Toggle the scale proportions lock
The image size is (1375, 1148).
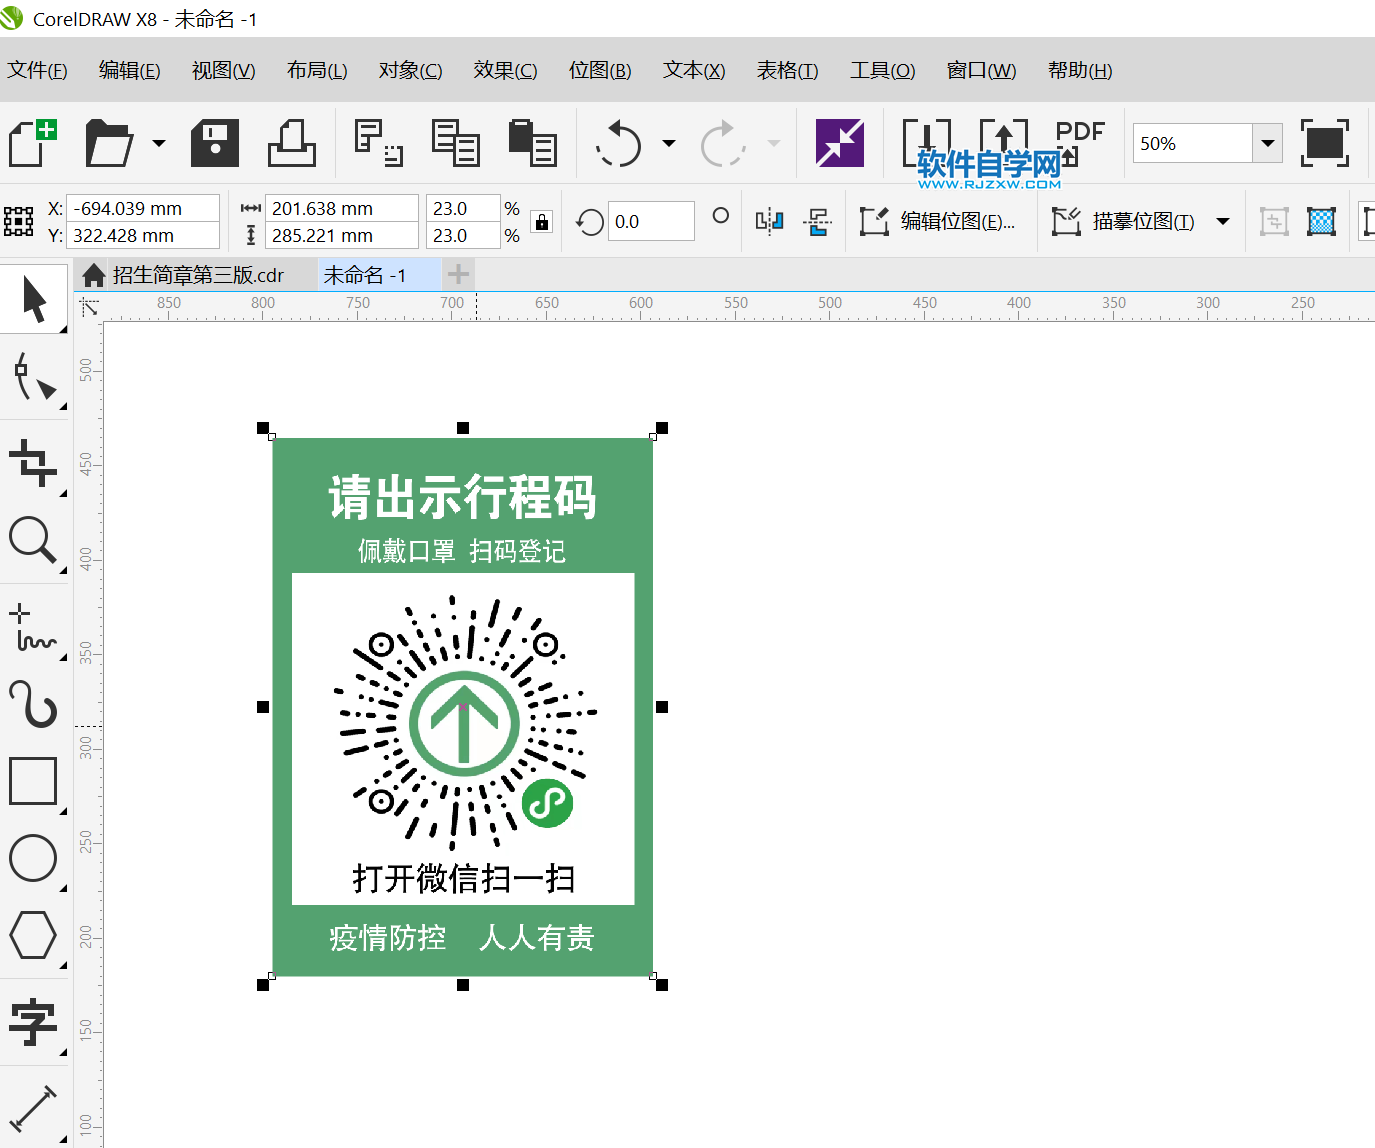click(x=541, y=221)
